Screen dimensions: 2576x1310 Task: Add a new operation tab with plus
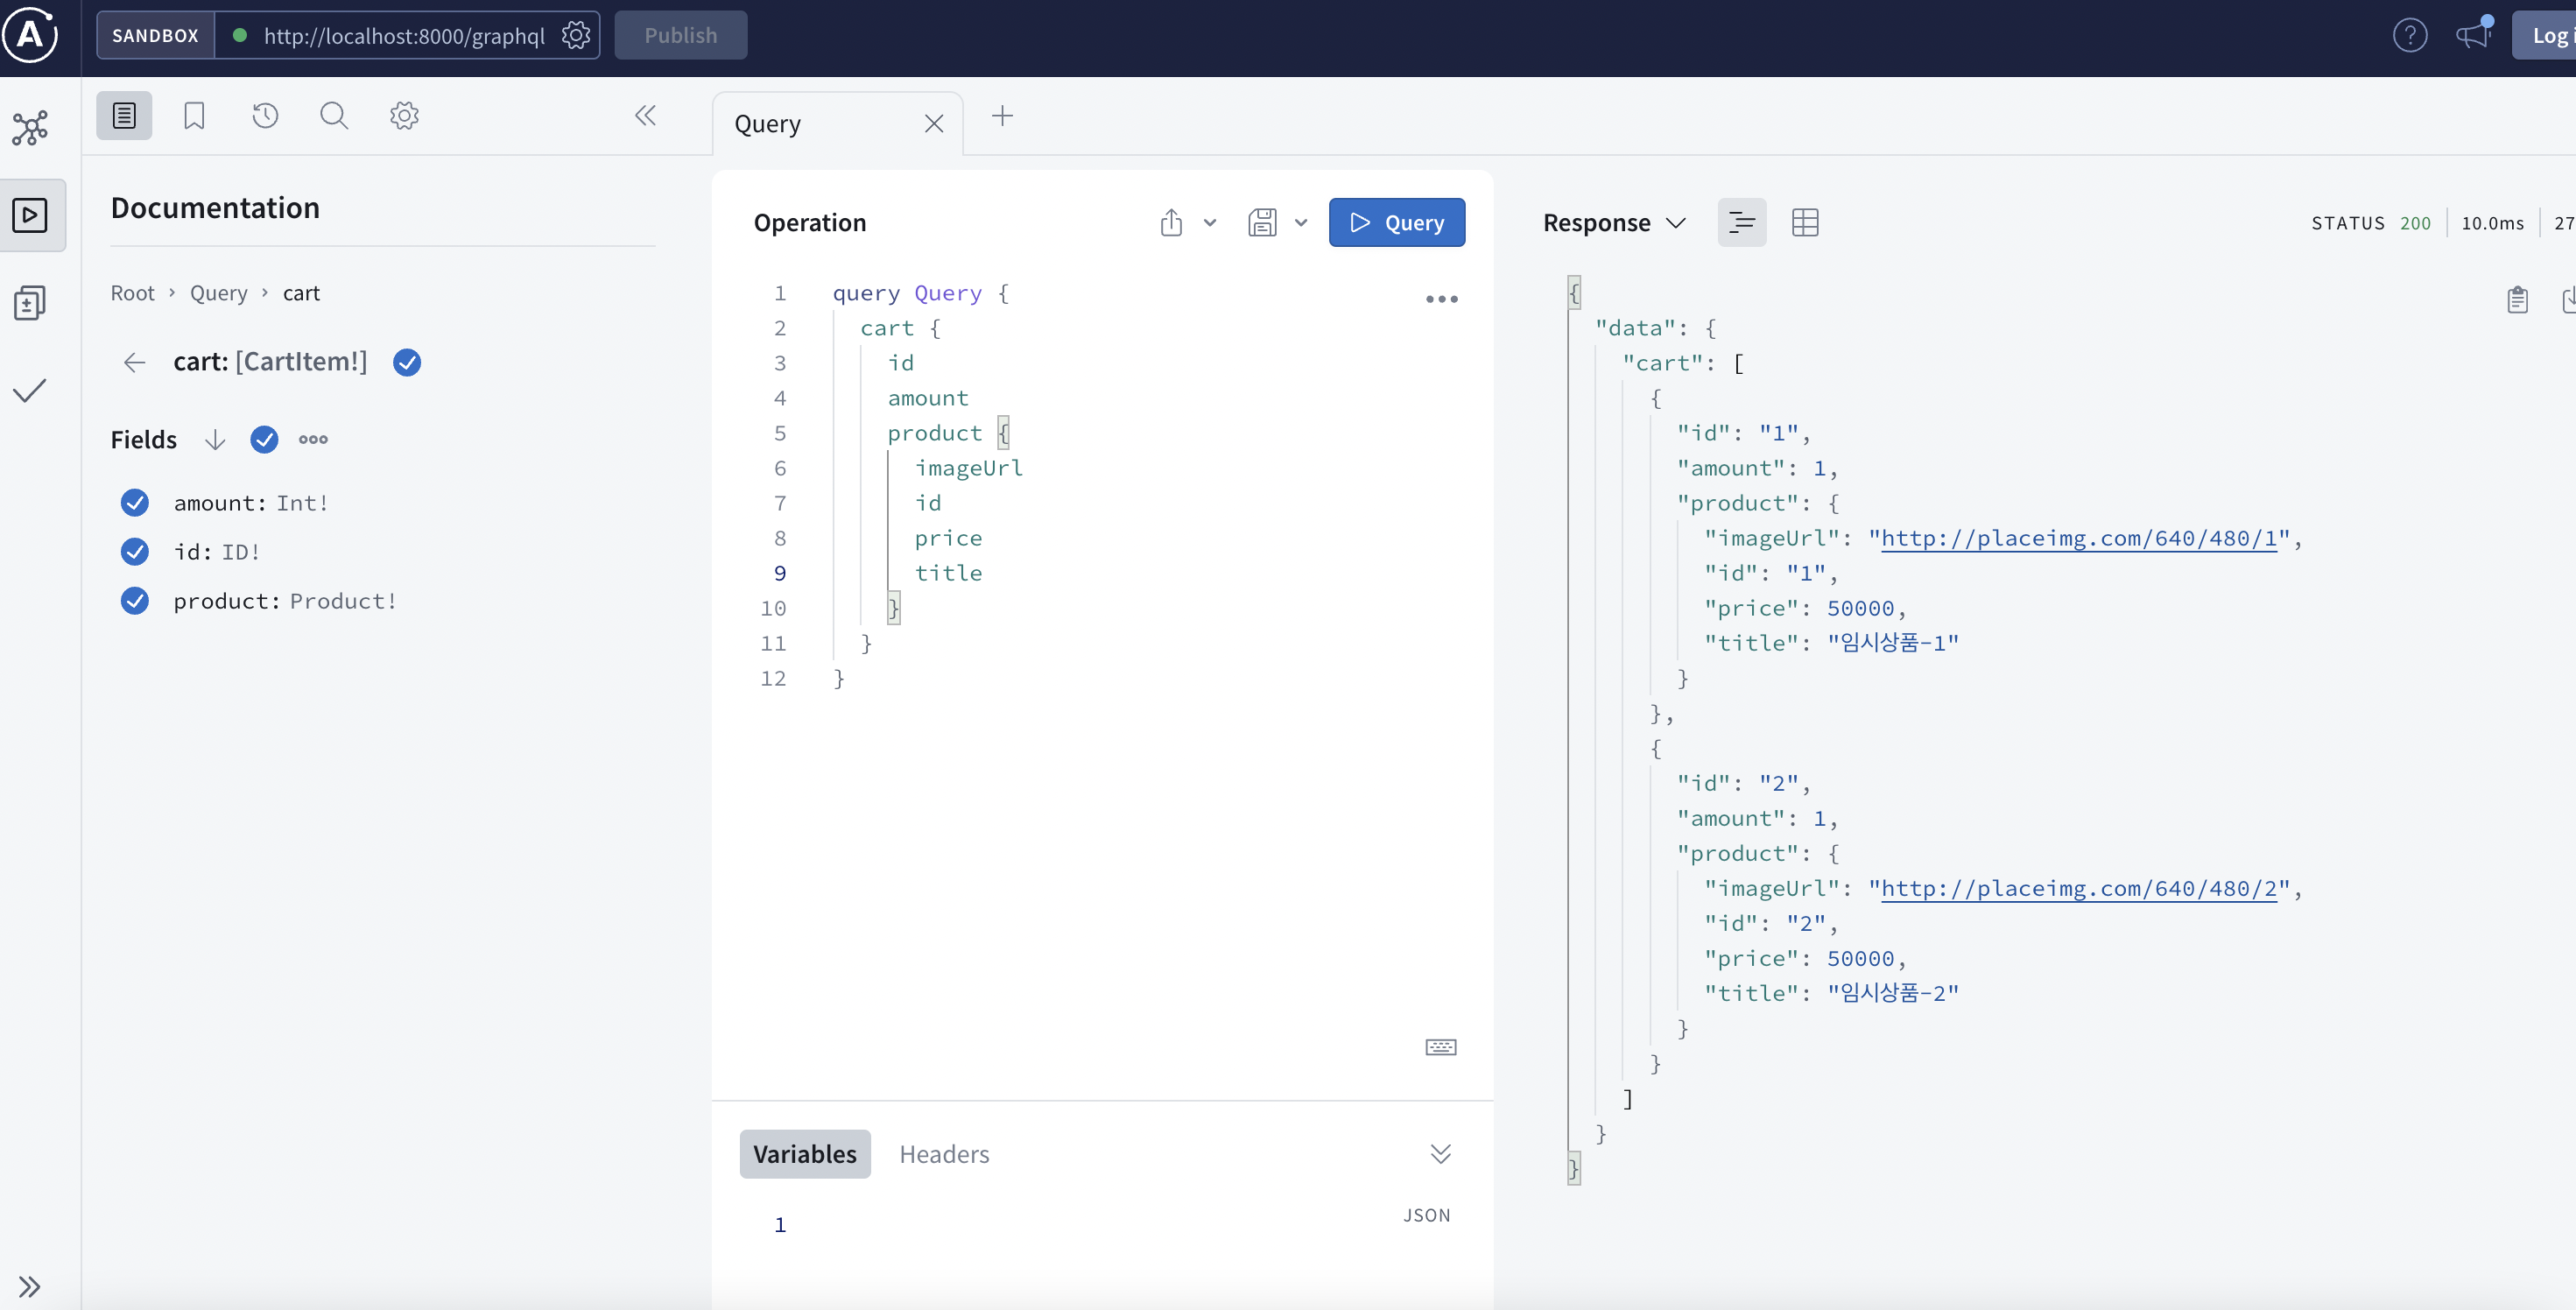point(1002,116)
